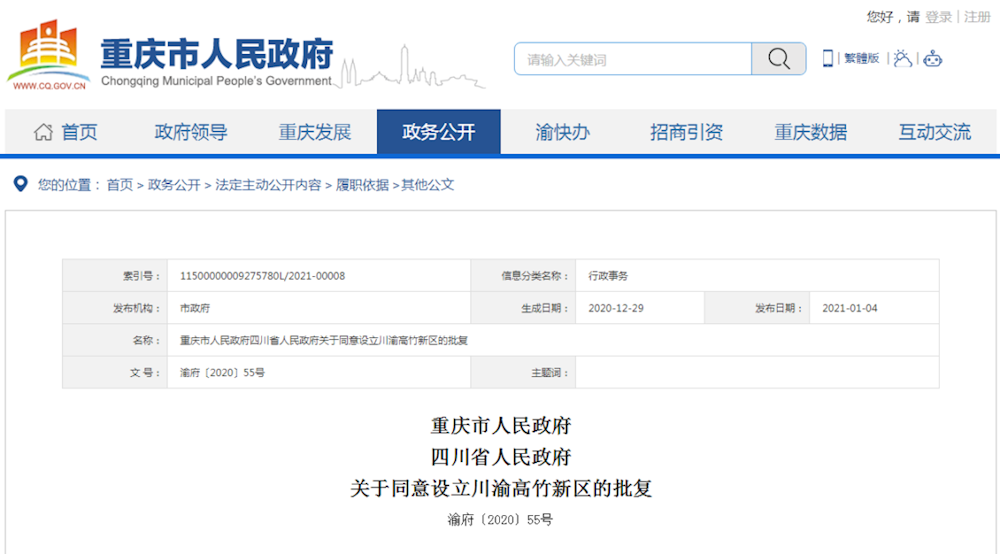Click 法定主动公开内容 in the breadcrumb

coord(268,185)
